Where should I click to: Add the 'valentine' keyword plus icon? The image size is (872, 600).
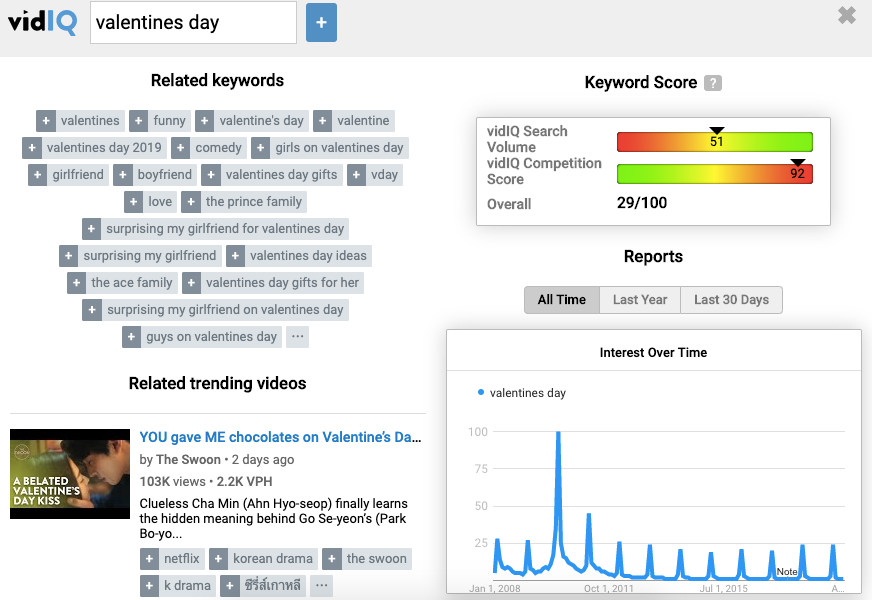pyautogui.click(x=322, y=121)
